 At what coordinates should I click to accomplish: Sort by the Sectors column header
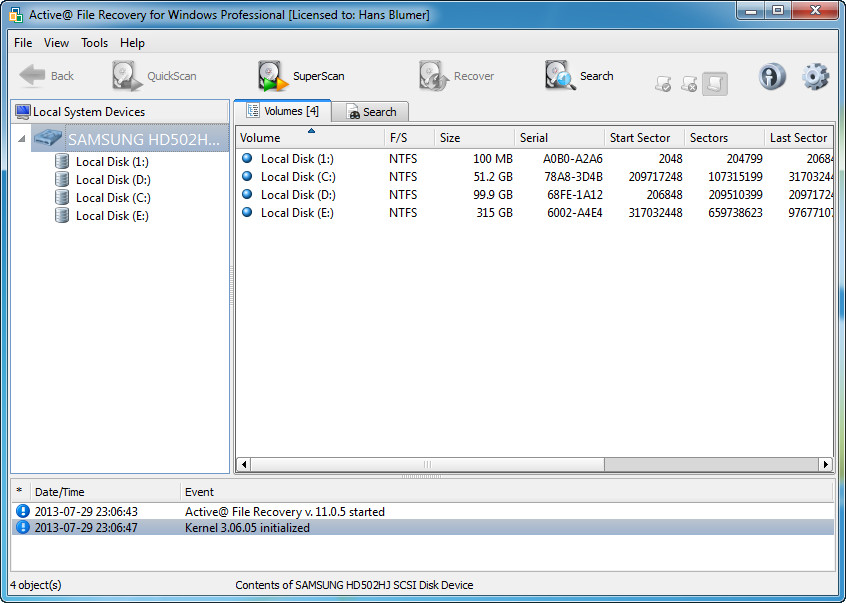coord(724,138)
